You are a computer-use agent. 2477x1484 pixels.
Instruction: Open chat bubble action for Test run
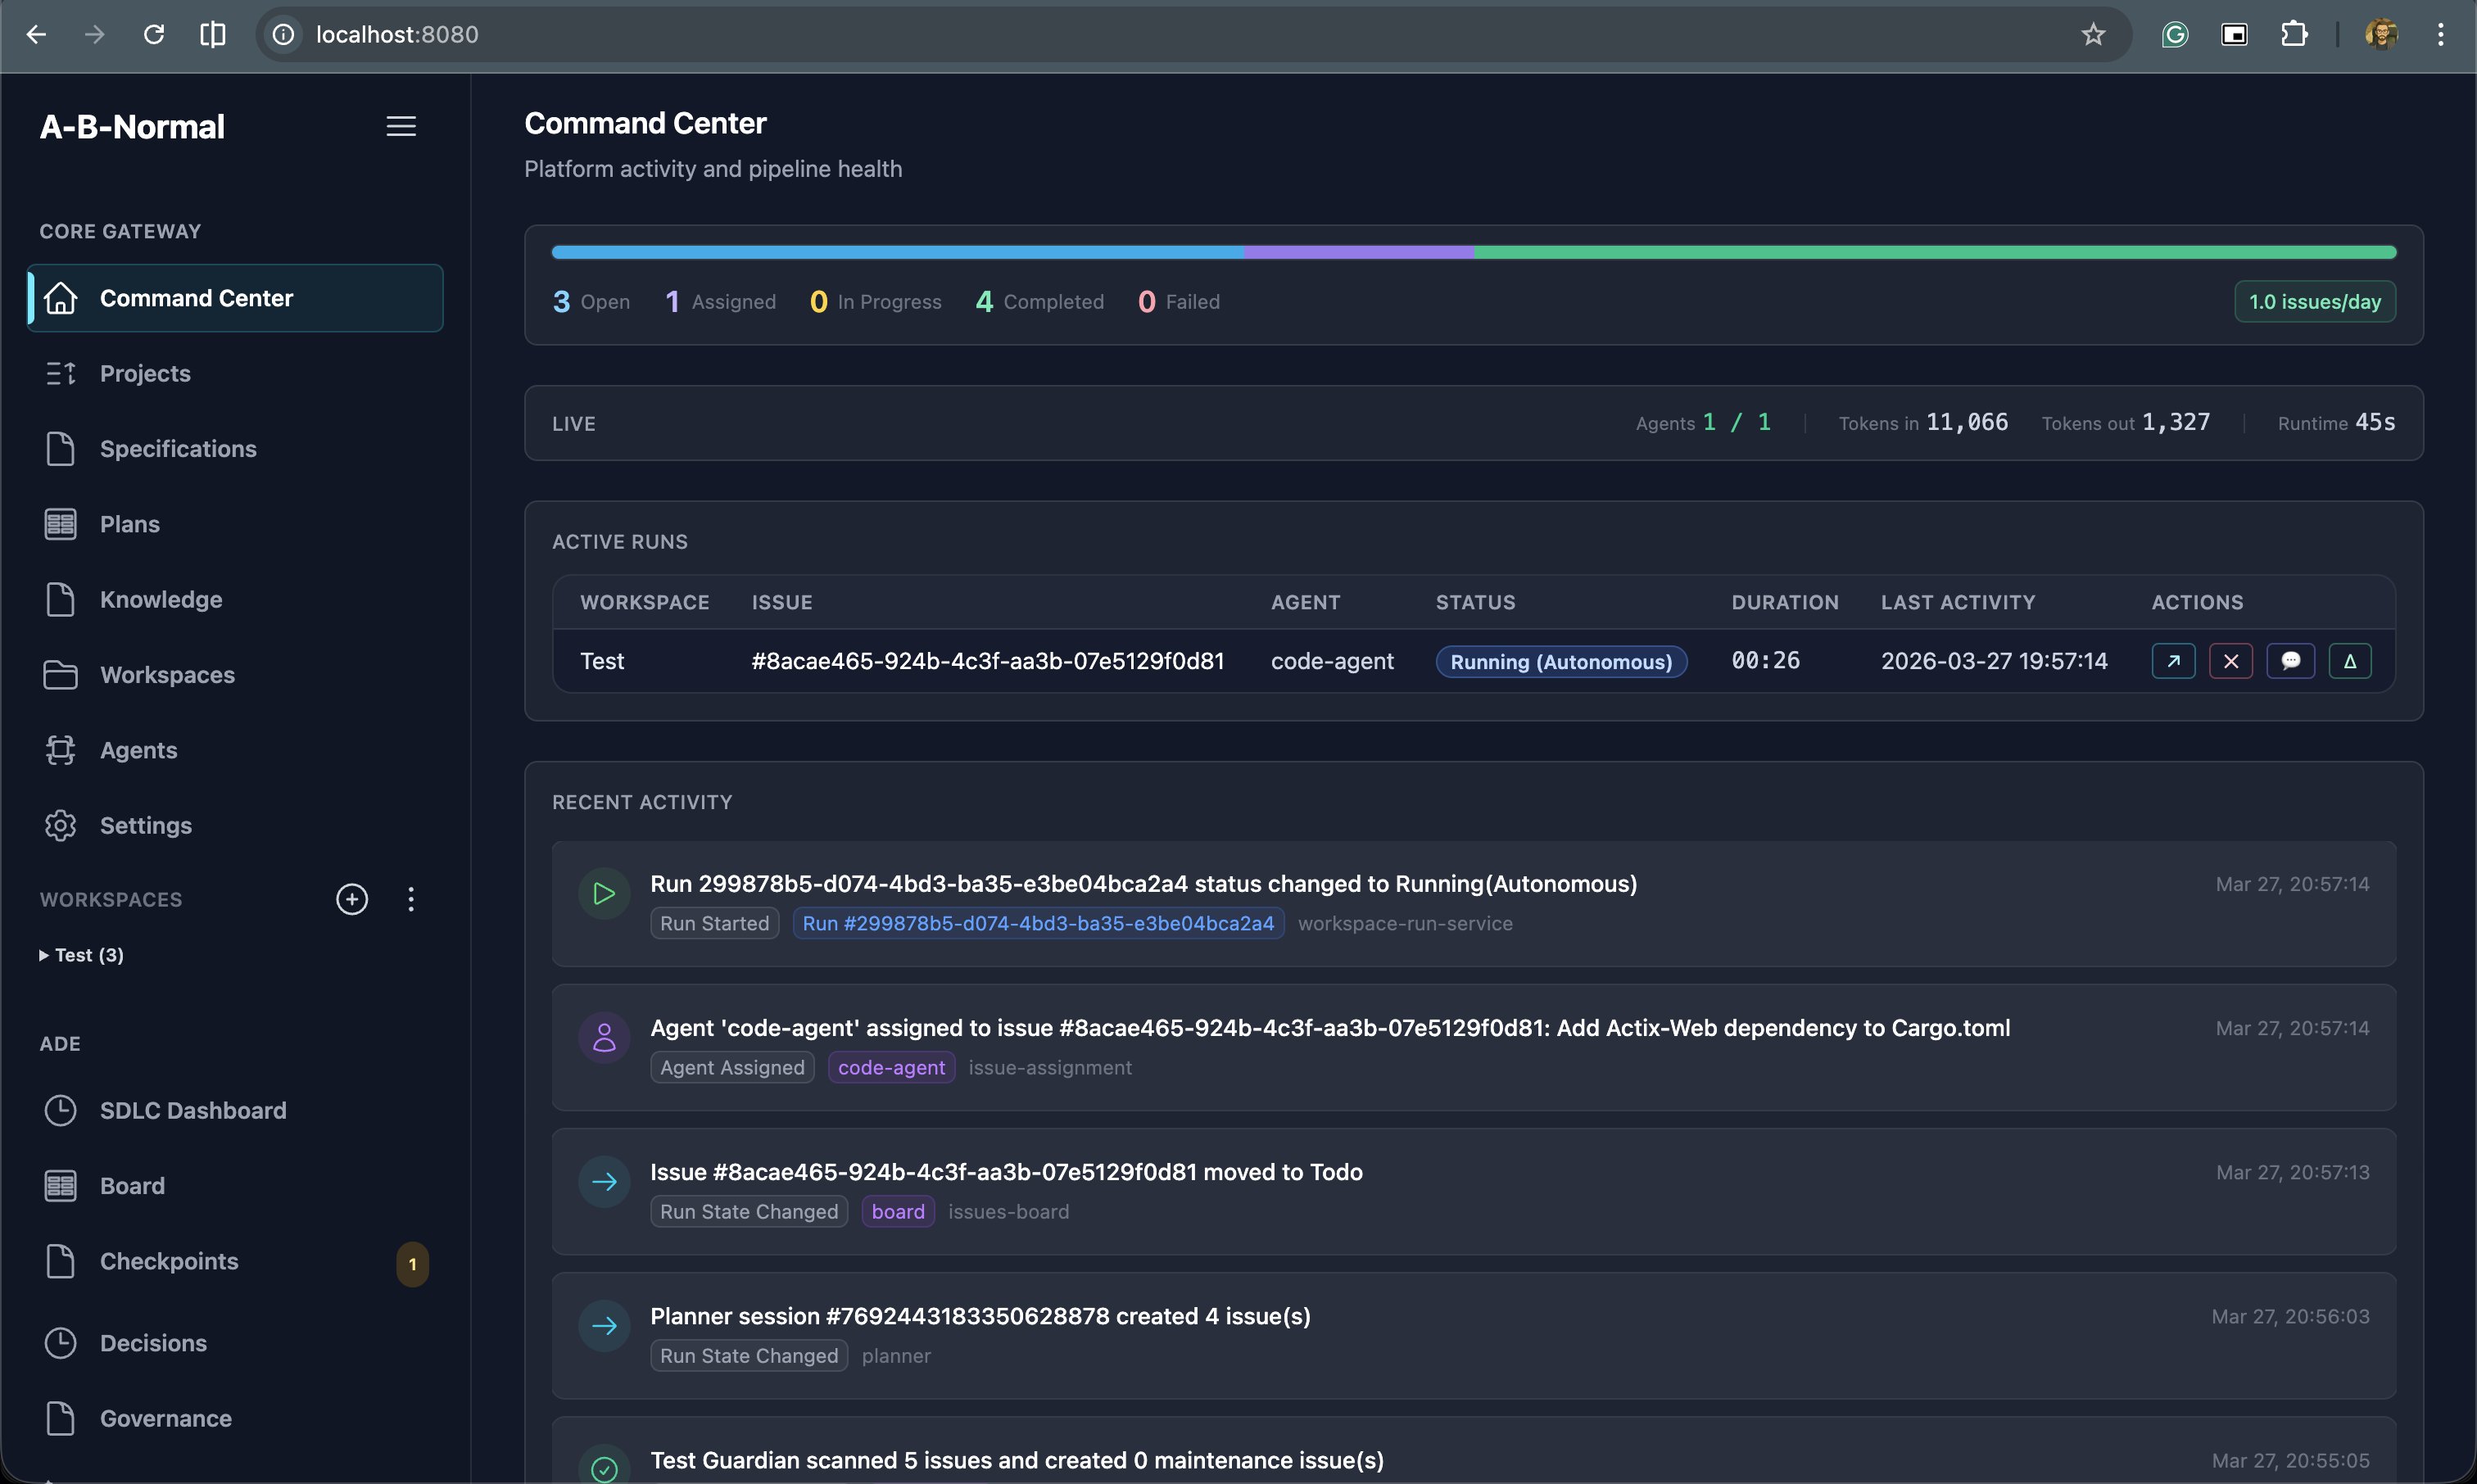click(2290, 661)
